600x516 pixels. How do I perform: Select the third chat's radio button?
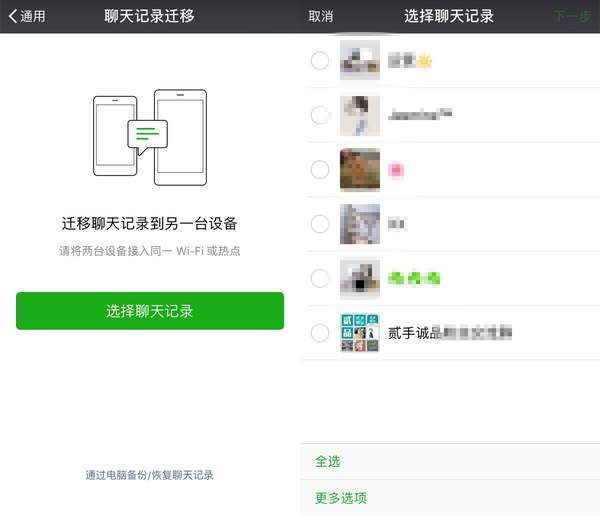pos(320,170)
